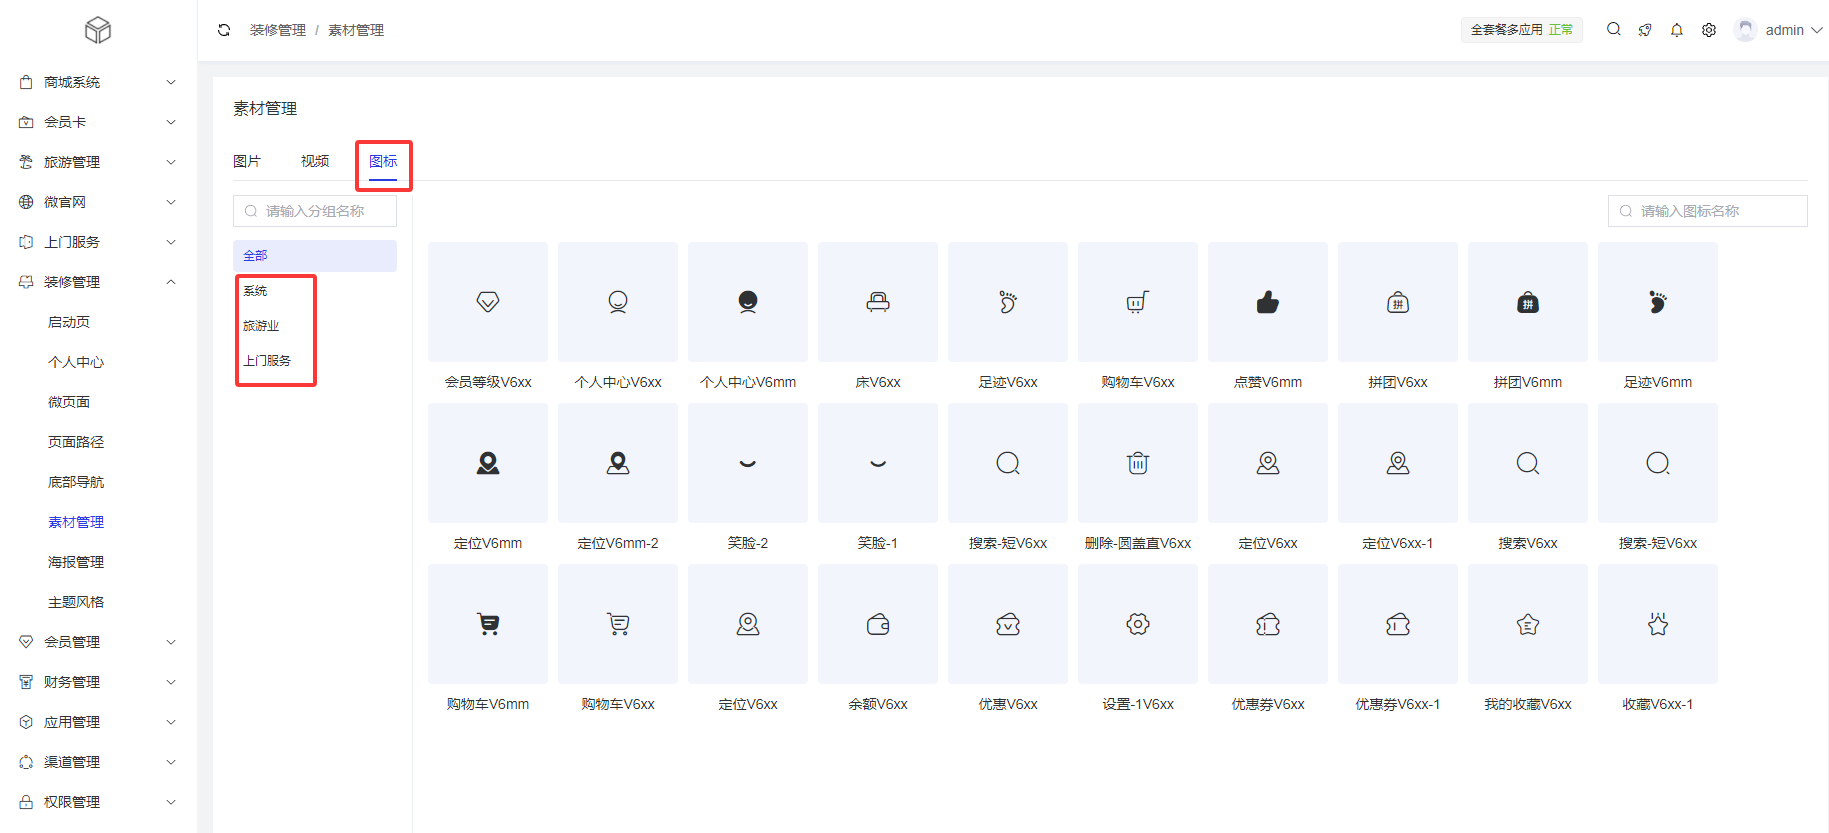Click the 全套餐多应用 正常 status badge
The height and width of the screenshot is (833, 1829).
pyautogui.click(x=1522, y=30)
